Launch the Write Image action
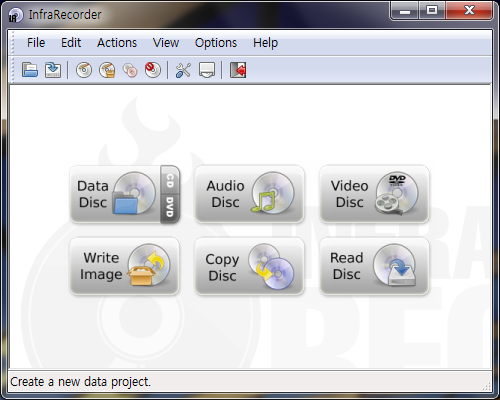The width and height of the screenshot is (500, 400). (124, 266)
